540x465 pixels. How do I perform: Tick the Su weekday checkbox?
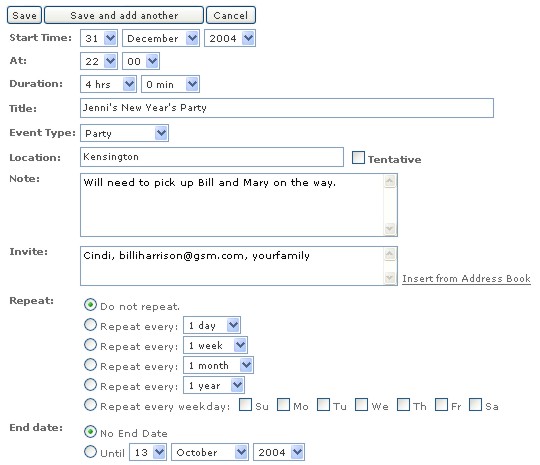click(x=245, y=405)
